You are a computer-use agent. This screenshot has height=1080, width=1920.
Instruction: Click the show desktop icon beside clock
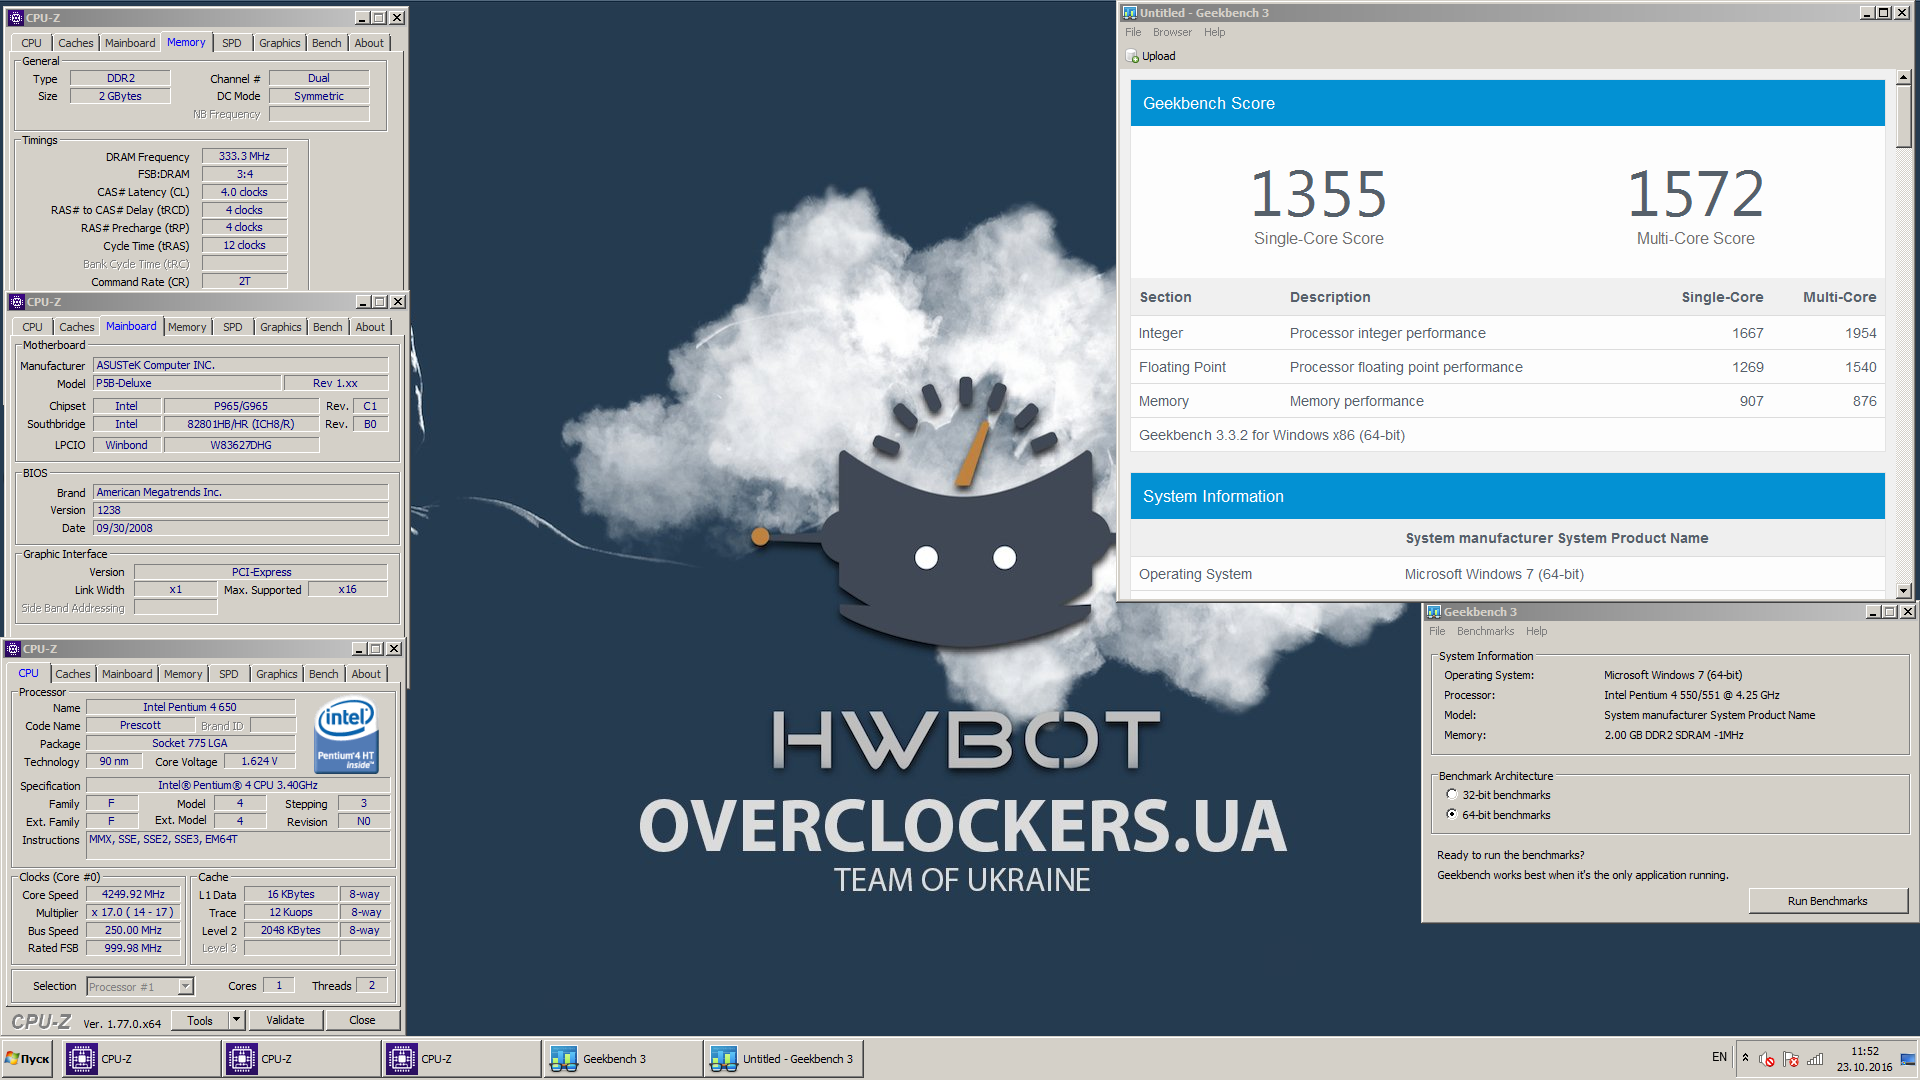click(1908, 1059)
